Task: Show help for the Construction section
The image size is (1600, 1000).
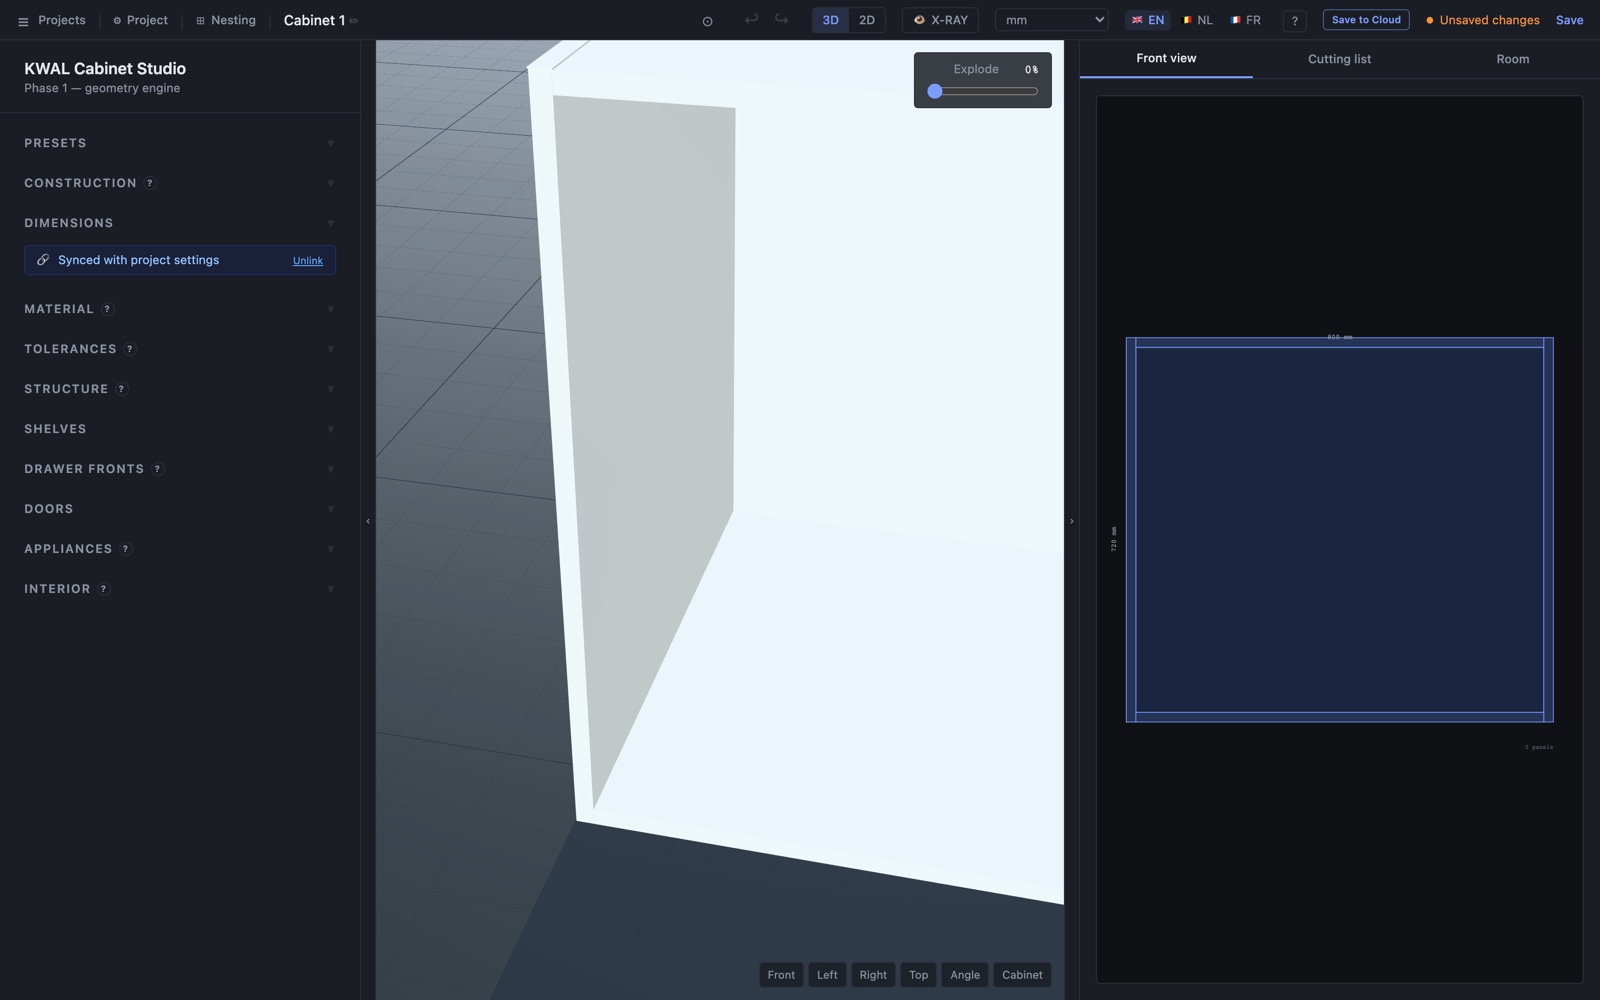Action: tap(150, 183)
